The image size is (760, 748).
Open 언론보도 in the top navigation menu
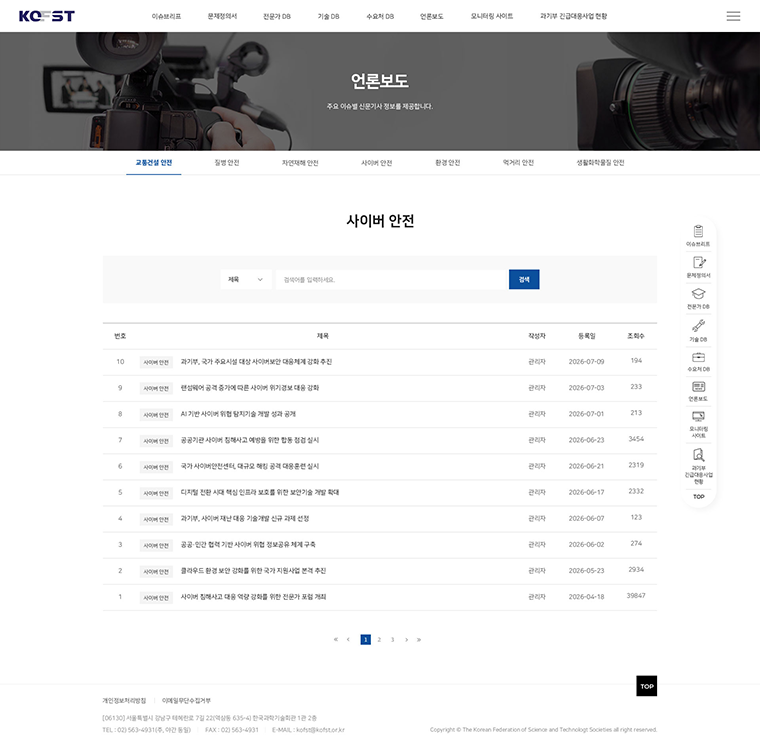(x=431, y=16)
